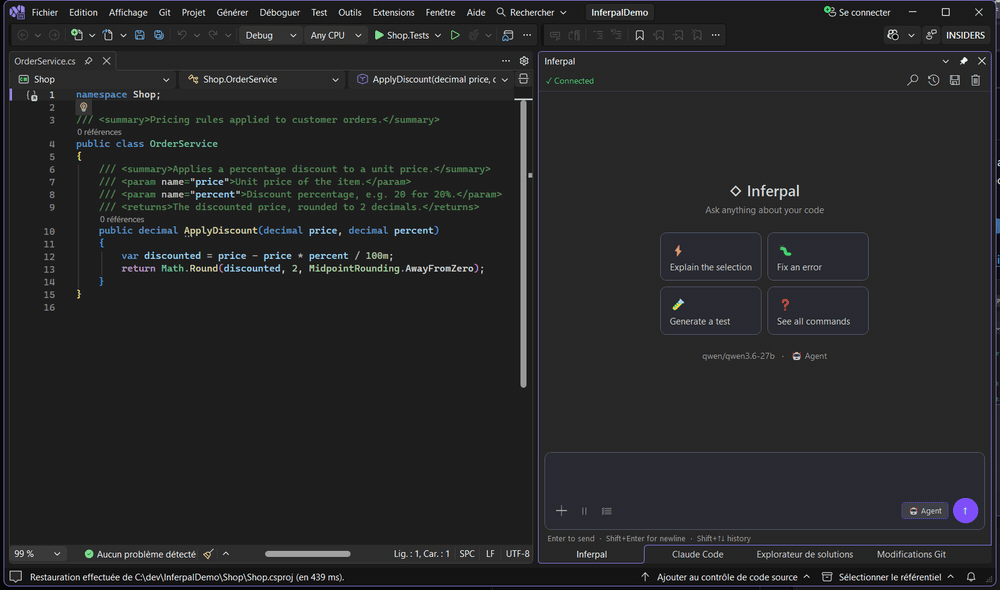This screenshot has width=1000, height=590.
Task: Open Inferpal window position dropdown arrow
Action: (x=945, y=61)
